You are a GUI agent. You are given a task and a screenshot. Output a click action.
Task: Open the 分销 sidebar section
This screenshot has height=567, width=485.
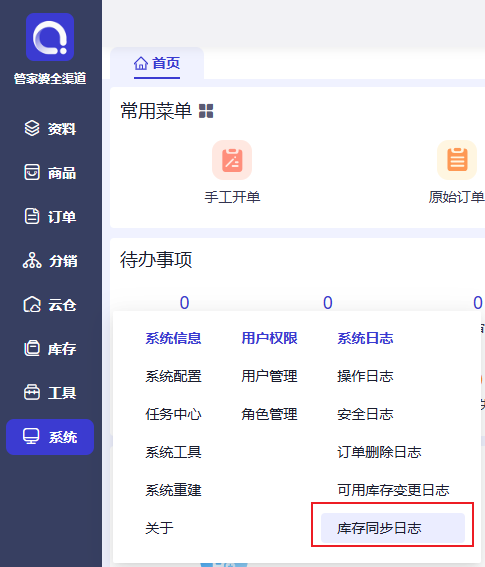(50, 261)
